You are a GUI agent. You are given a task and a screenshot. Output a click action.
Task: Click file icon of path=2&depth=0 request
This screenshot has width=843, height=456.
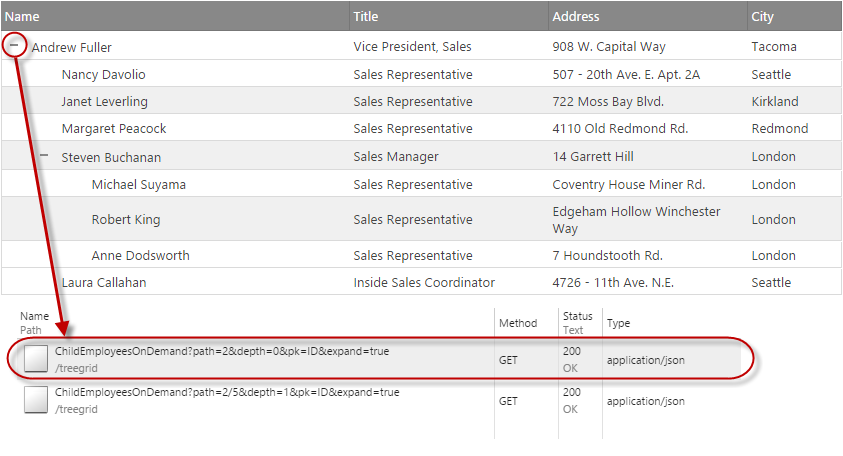tap(37, 359)
